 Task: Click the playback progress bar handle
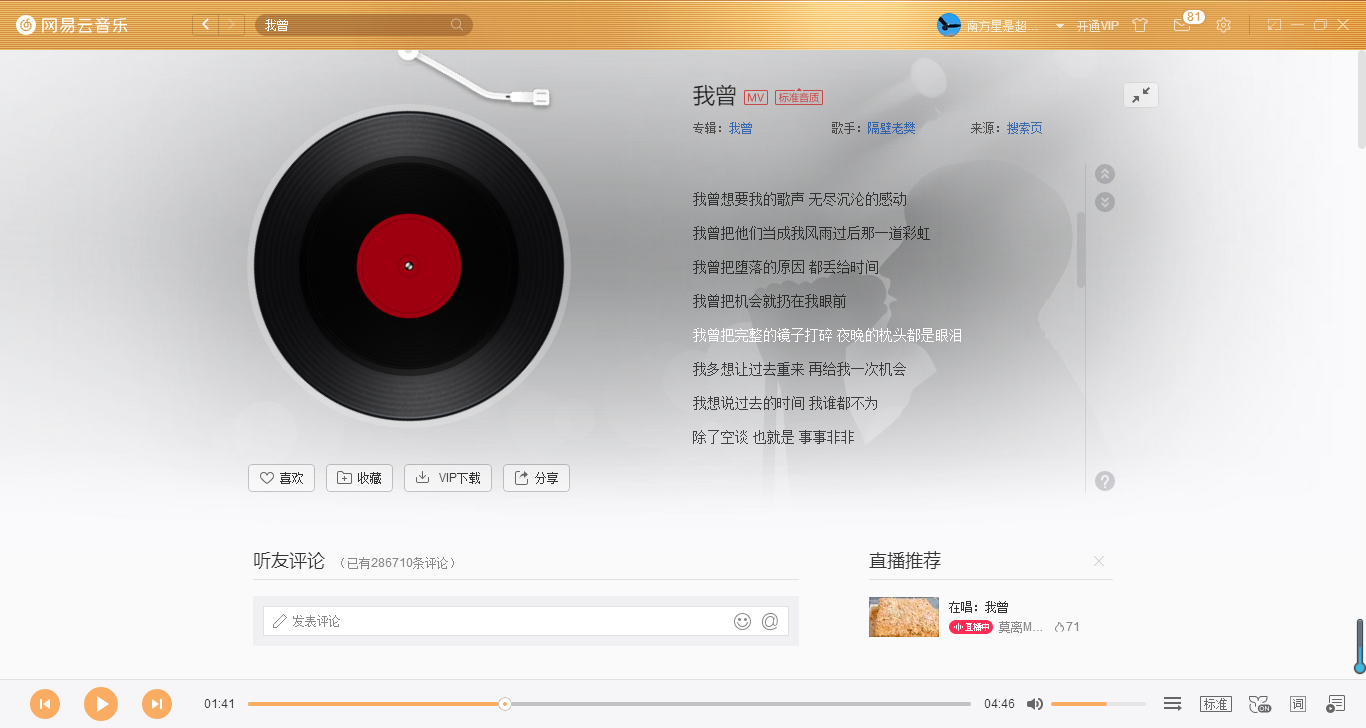coord(505,704)
